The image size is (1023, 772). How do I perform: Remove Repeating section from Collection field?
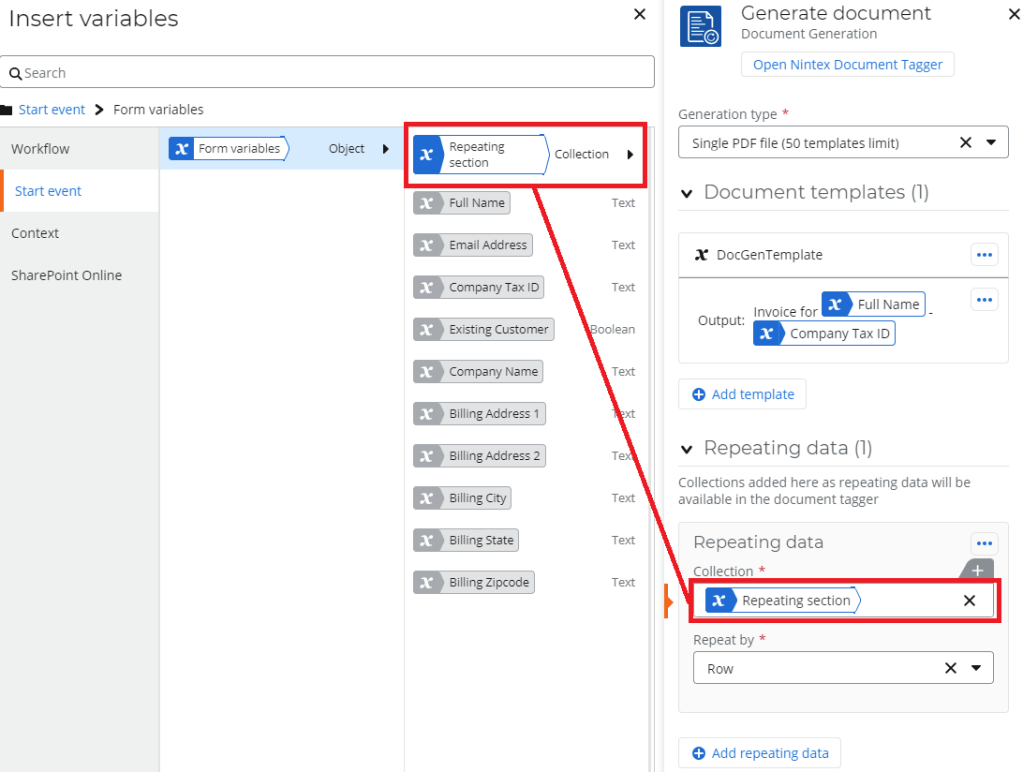click(968, 601)
